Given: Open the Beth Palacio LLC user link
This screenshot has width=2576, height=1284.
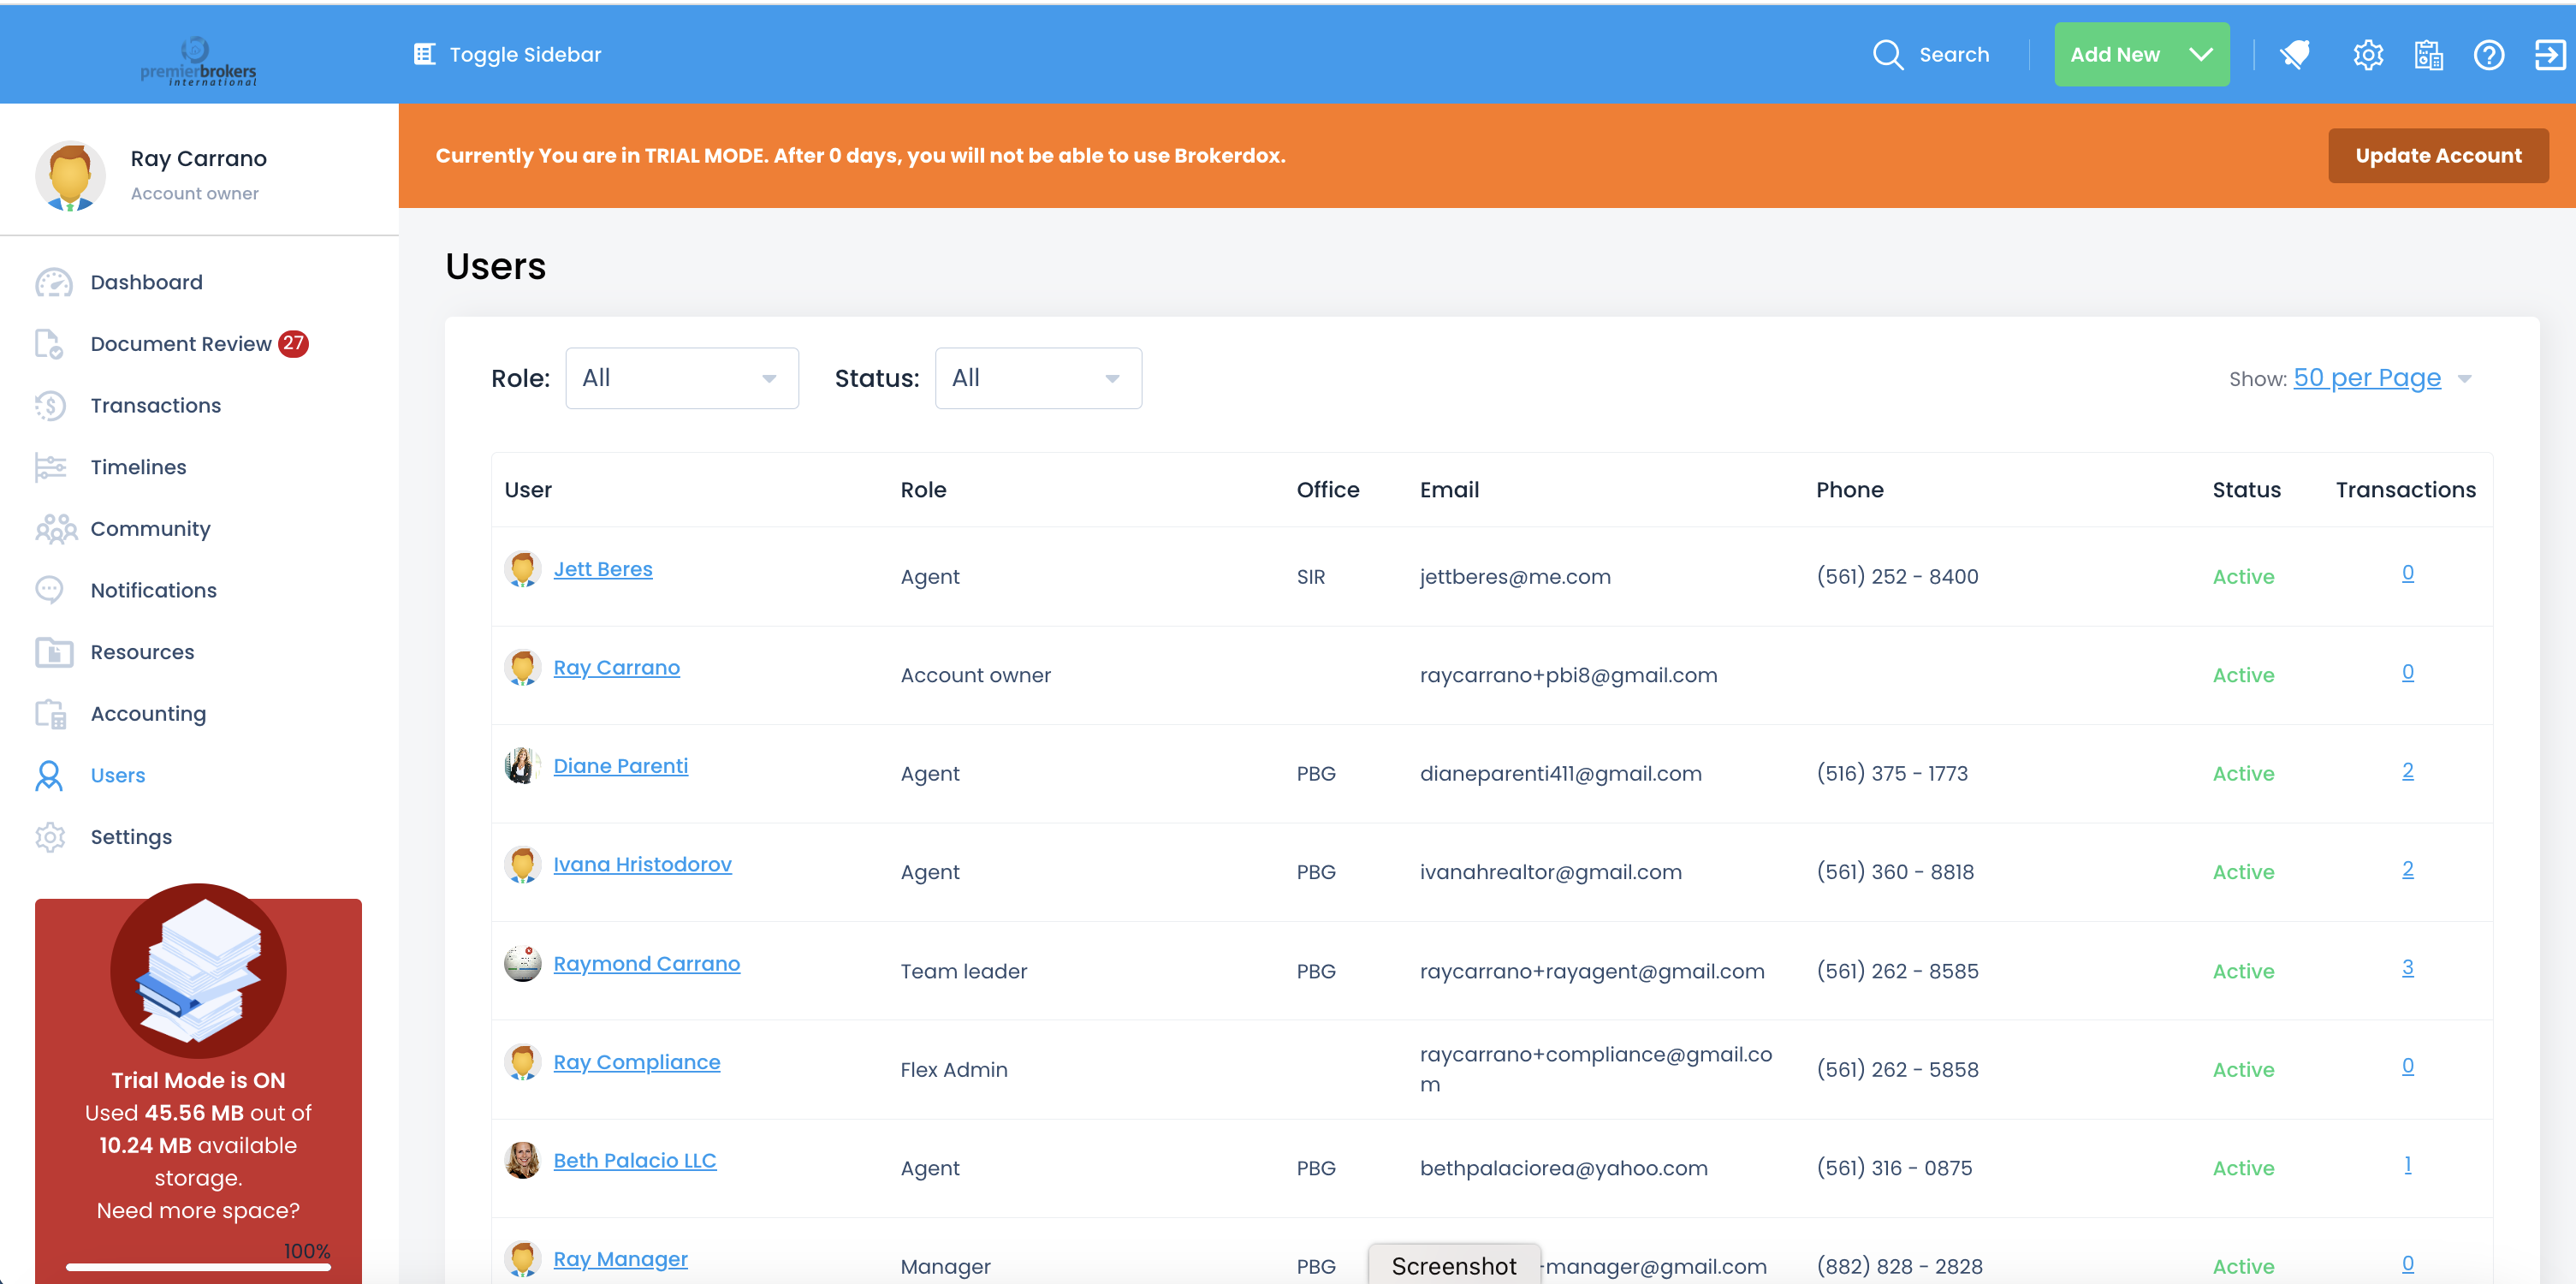Looking at the screenshot, I should tap(634, 1161).
